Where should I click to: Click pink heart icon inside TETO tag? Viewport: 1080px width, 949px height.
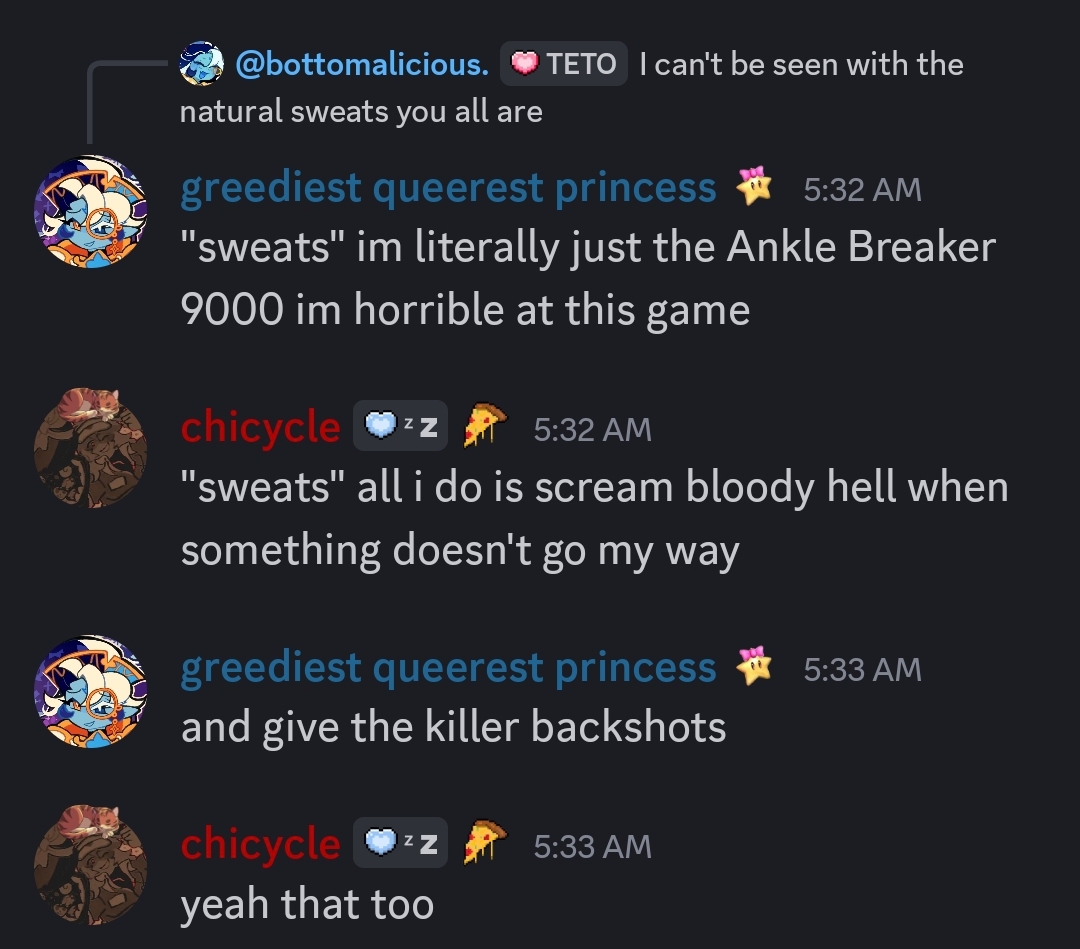coord(524,64)
